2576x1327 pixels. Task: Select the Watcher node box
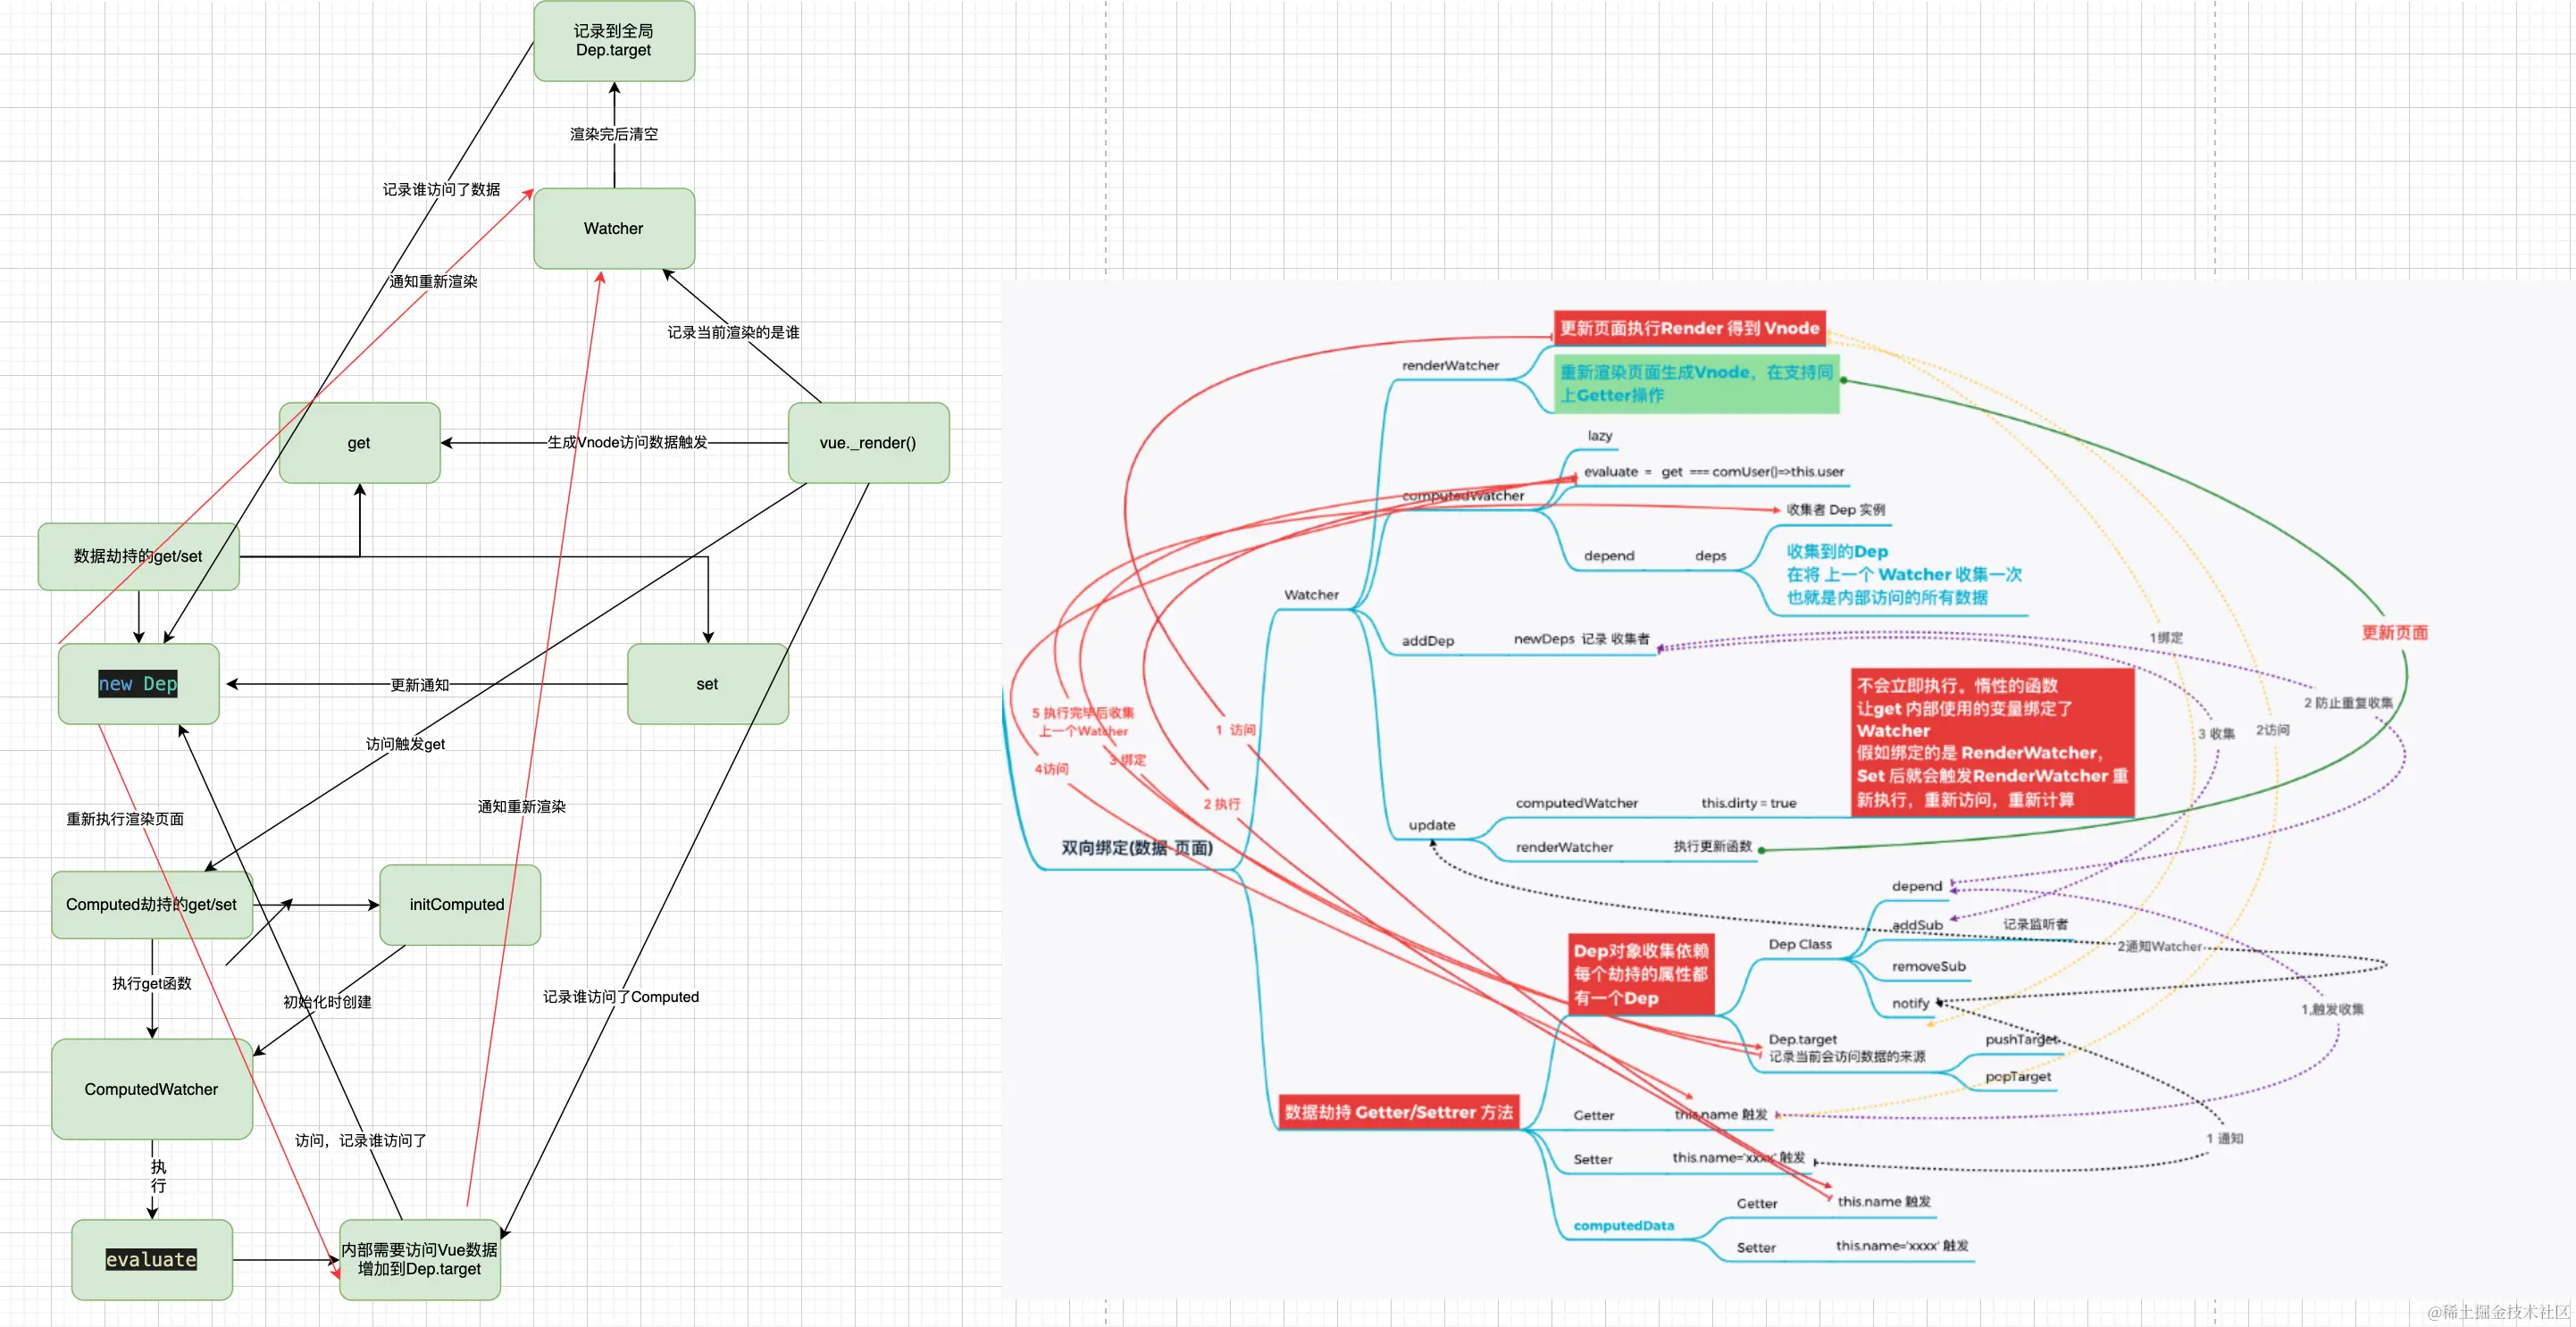(613, 228)
